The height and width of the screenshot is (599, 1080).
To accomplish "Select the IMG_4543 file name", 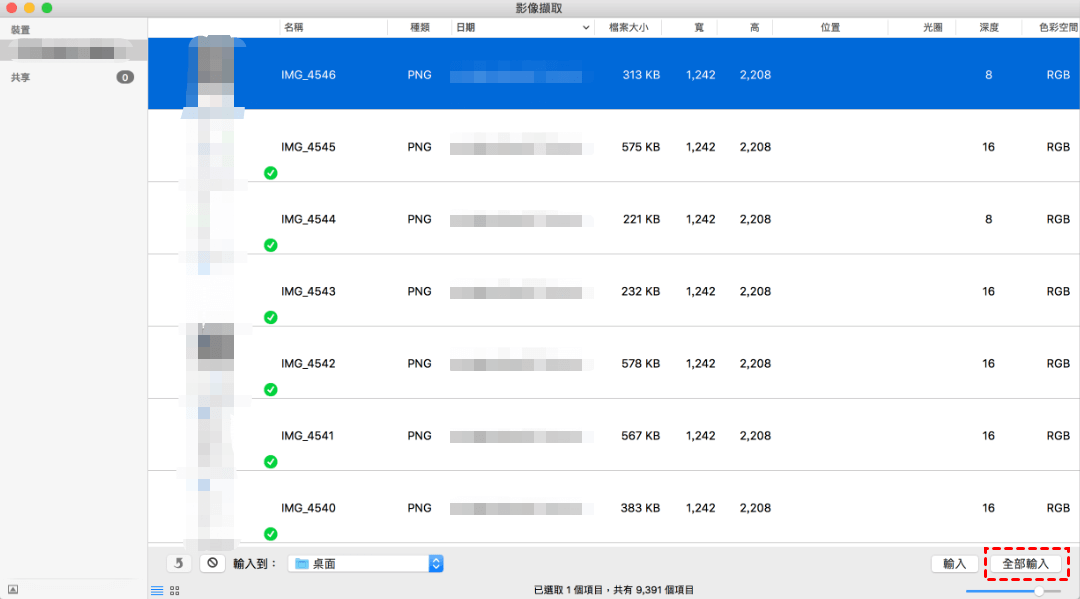I will pos(308,292).
